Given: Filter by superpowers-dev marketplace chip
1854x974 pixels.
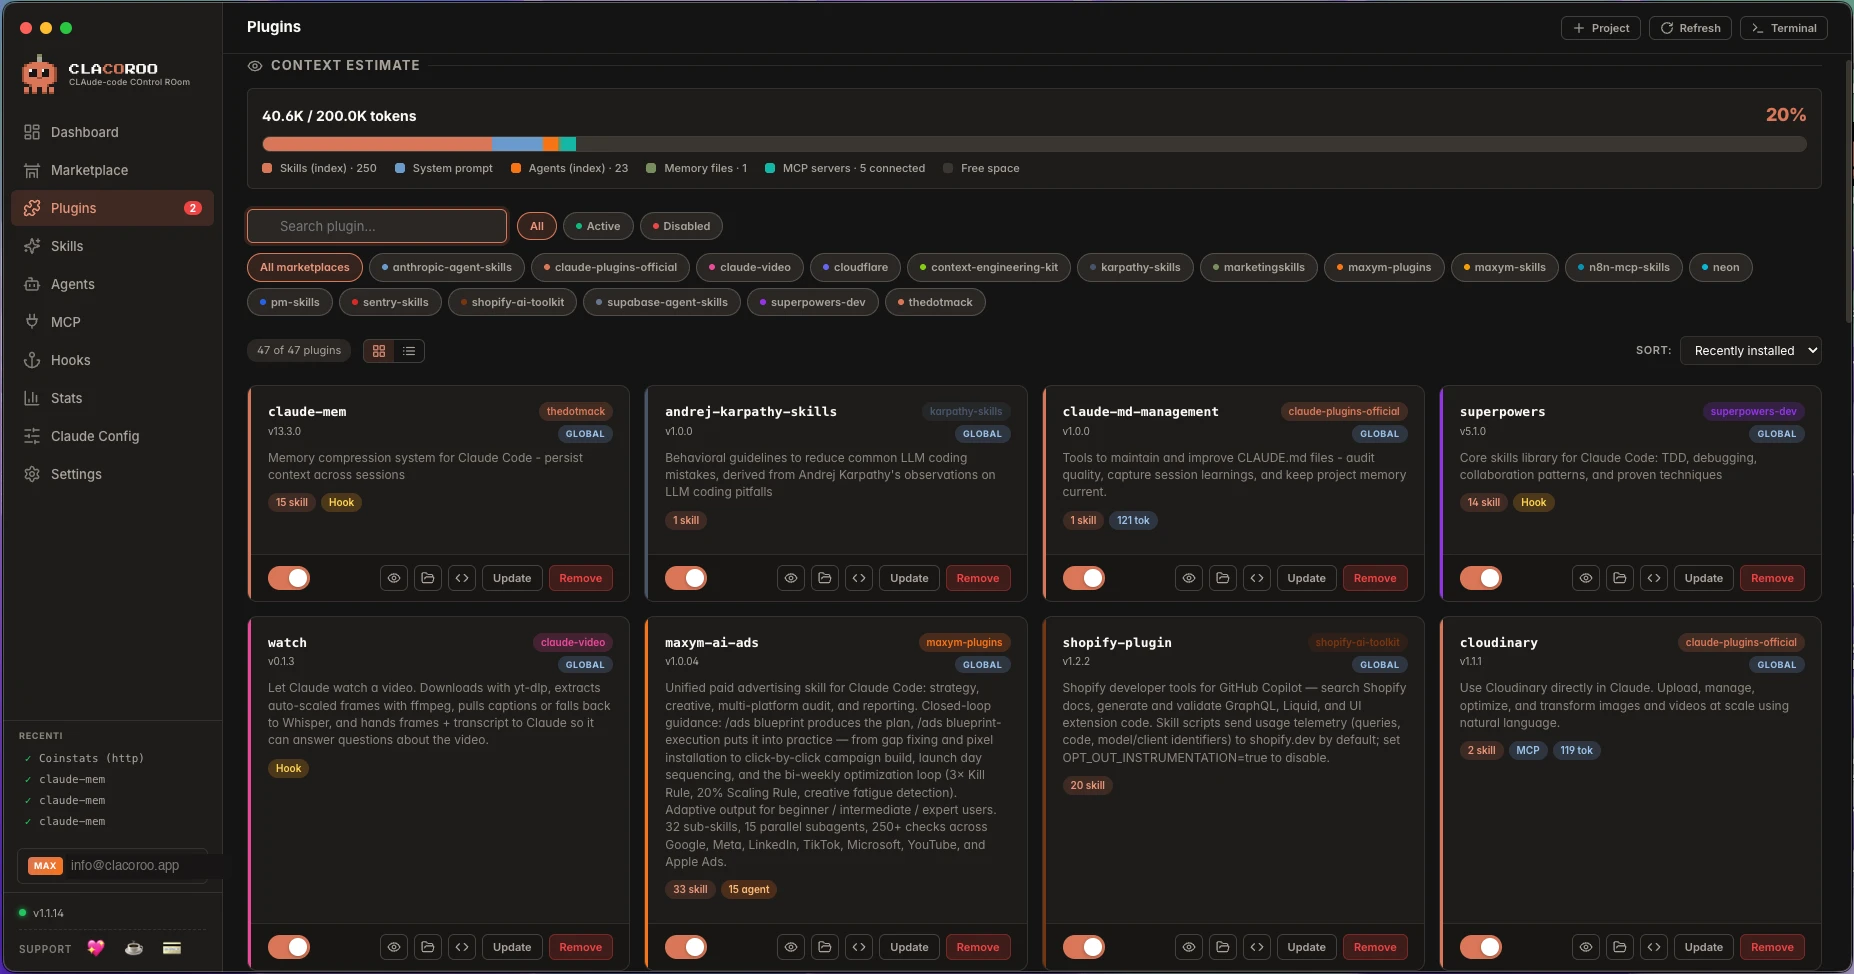Looking at the screenshot, I should 813,302.
